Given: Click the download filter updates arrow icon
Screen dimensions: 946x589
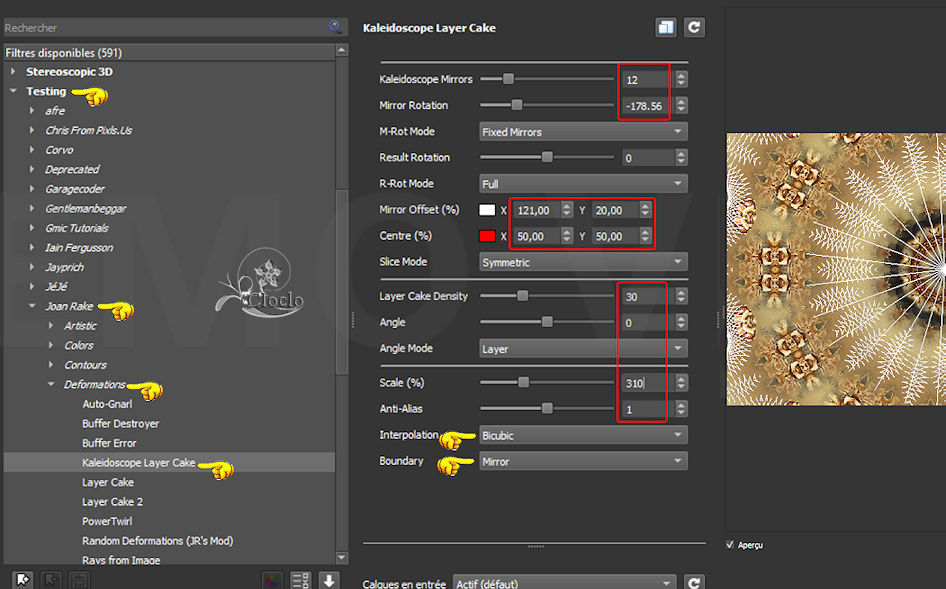Looking at the screenshot, I should (x=329, y=580).
